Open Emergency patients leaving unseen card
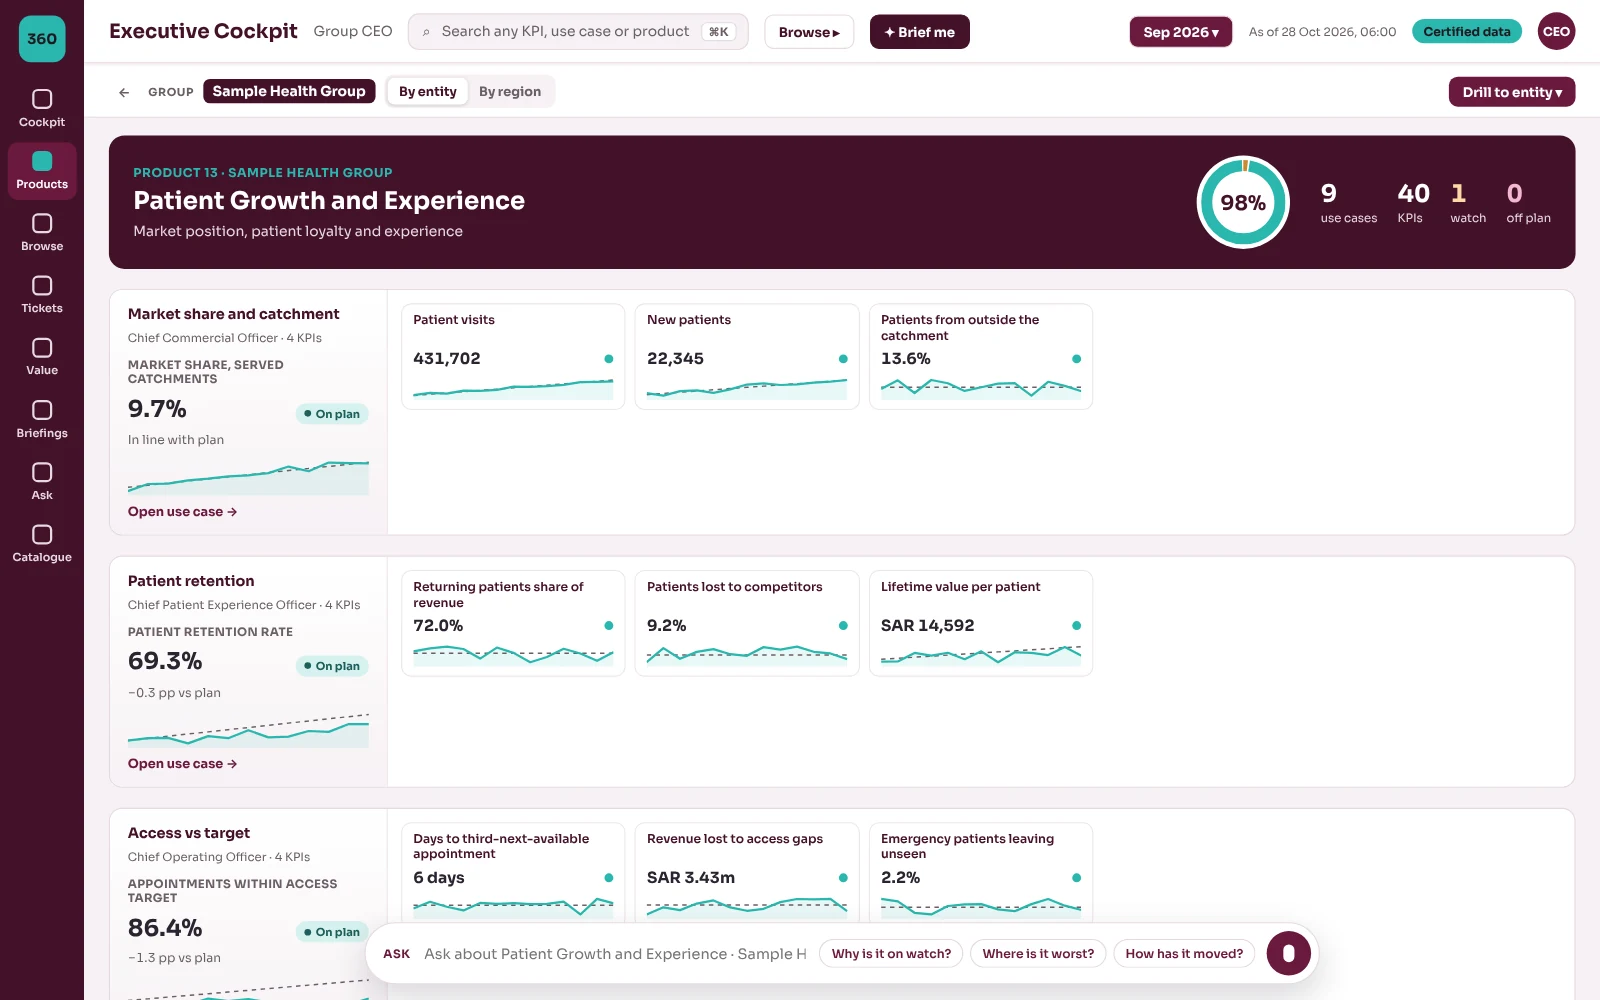The height and width of the screenshot is (1000, 1600). point(981,872)
